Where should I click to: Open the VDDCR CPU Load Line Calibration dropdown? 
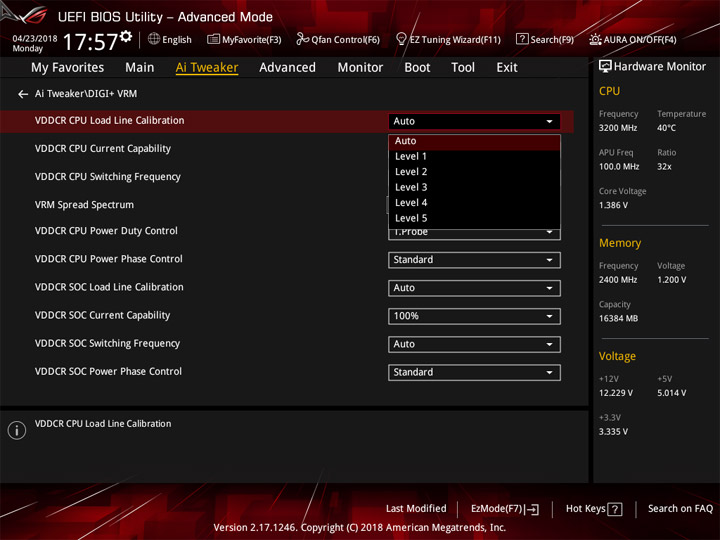click(474, 122)
